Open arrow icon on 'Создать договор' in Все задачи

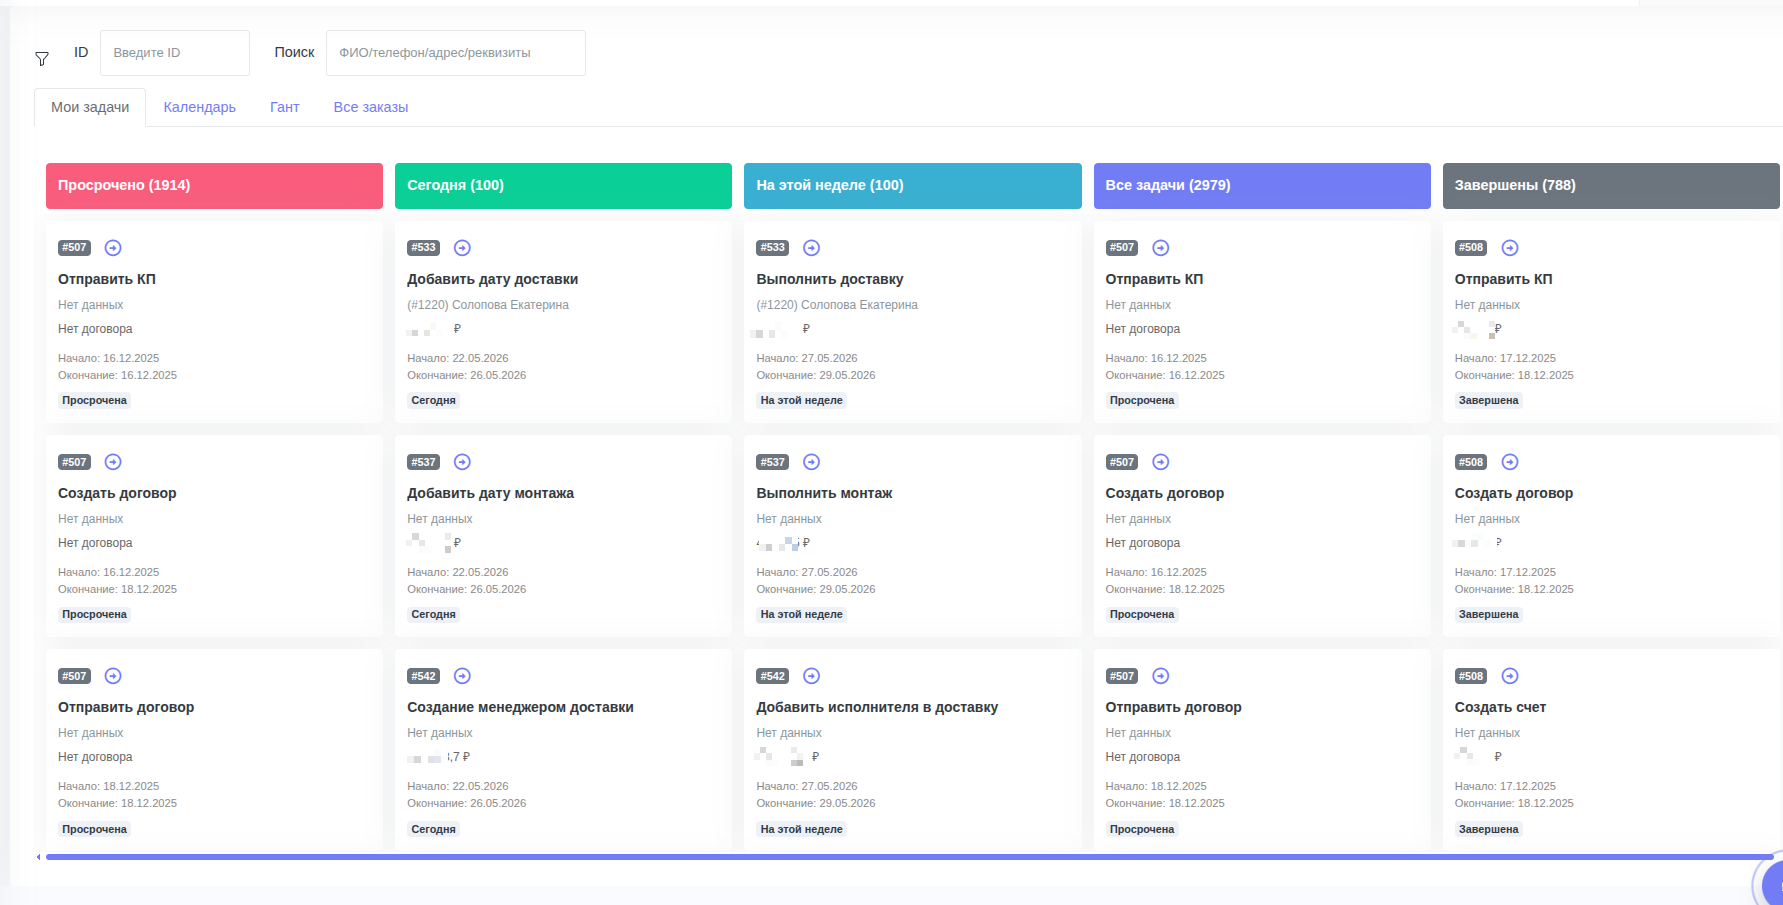click(x=1161, y=462)
